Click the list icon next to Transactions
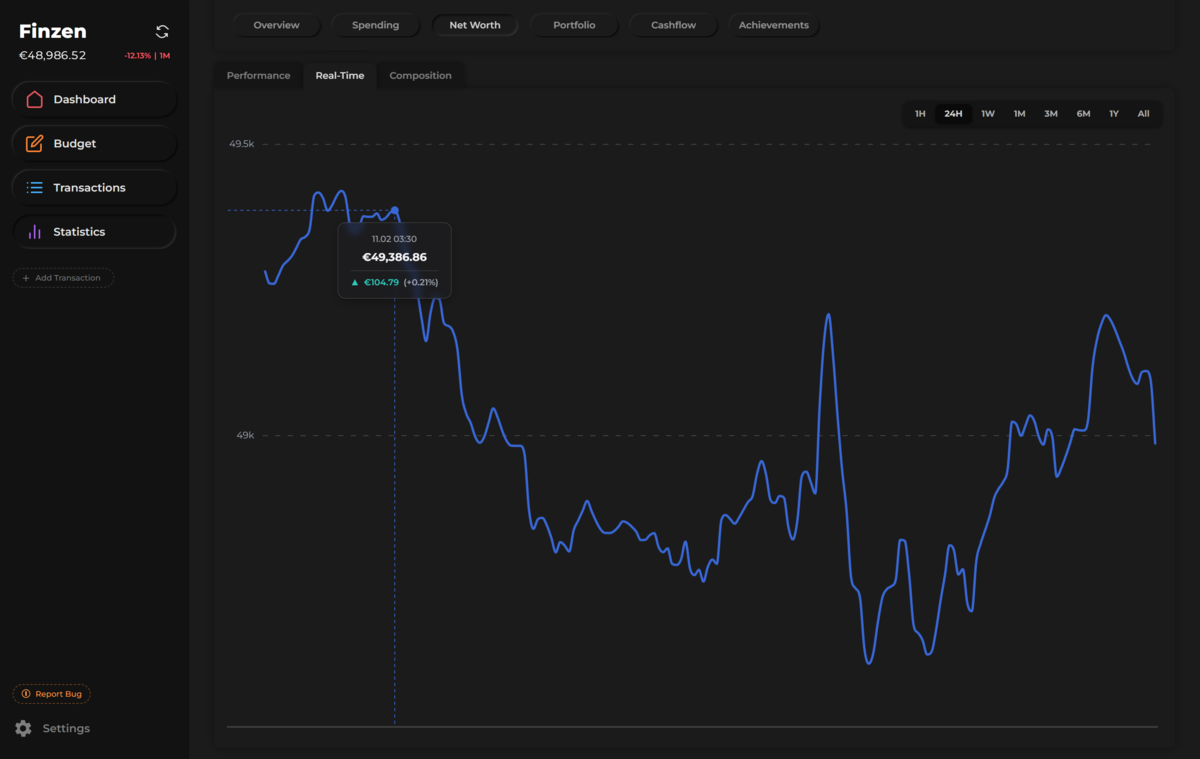Viewport: 1200px width, 759px height. (x=35, y=187)
